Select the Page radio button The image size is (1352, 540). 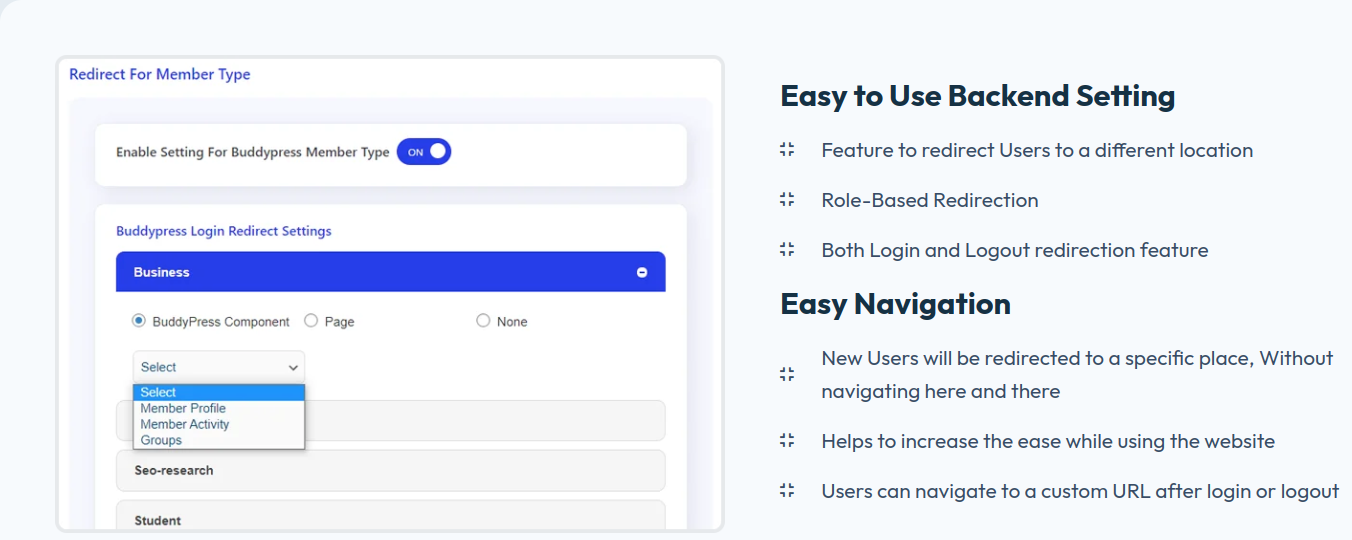[311, 321]
